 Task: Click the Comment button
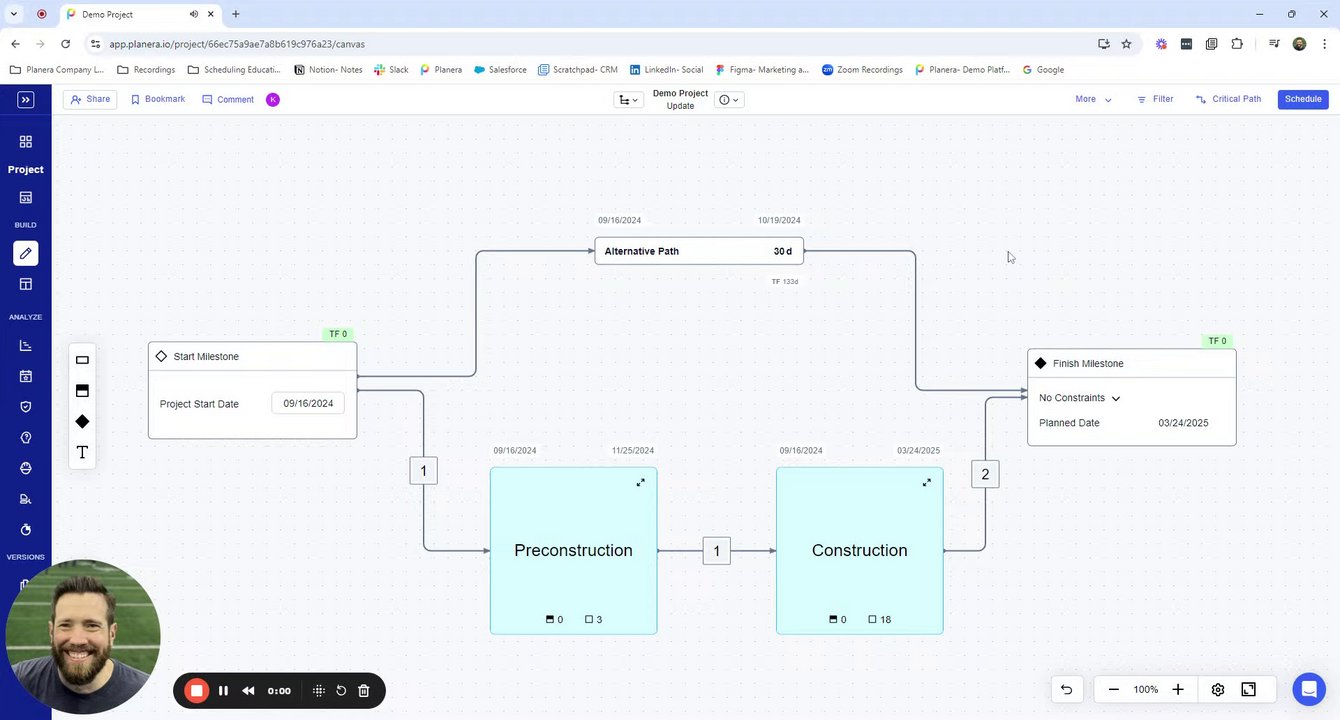coord(228,99)
